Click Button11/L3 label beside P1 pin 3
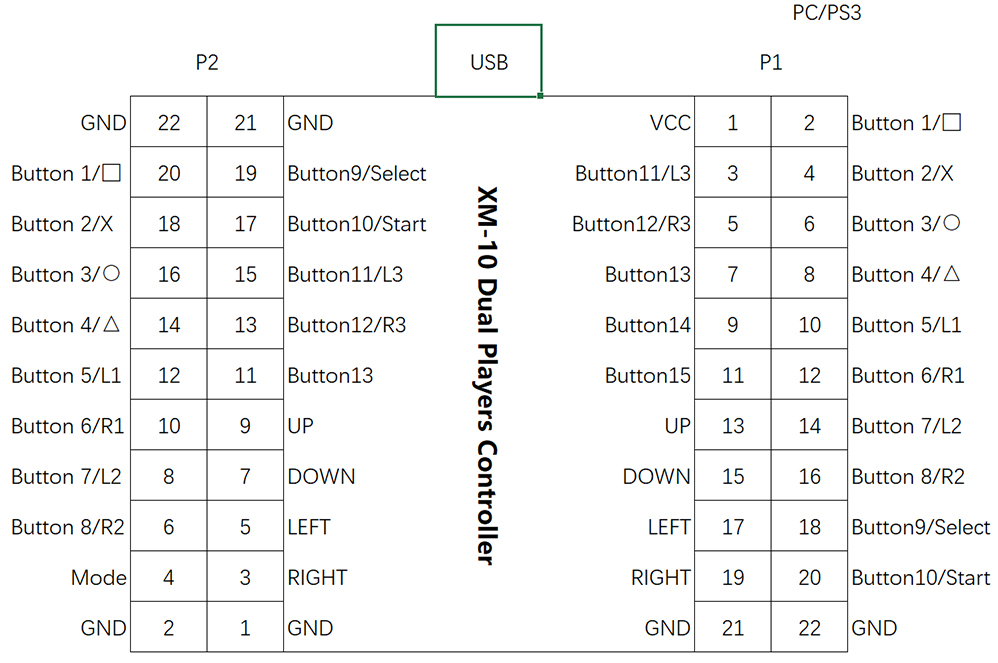Viewport: 998px width, 663px height. (x=633, y=174)
